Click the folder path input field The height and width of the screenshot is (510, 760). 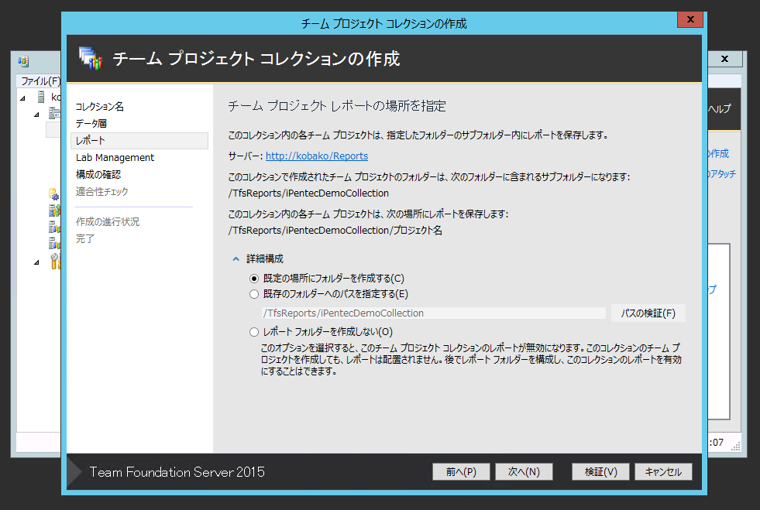[x=434, y=313]
